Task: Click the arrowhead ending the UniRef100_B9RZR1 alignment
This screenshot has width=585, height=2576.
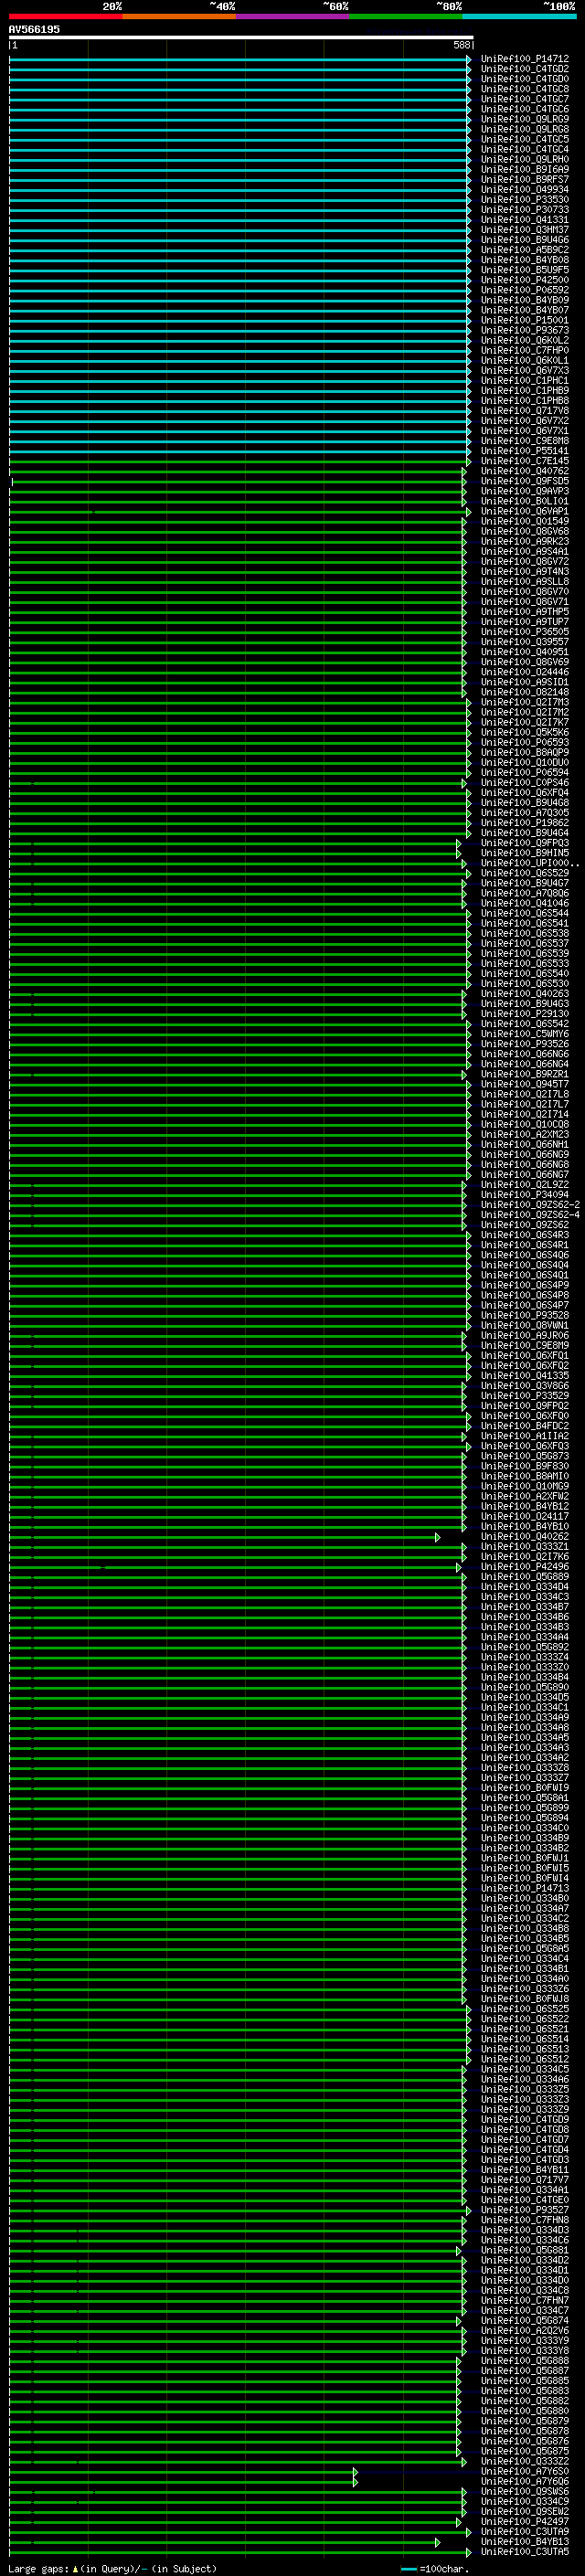Action: (464, 1075)
